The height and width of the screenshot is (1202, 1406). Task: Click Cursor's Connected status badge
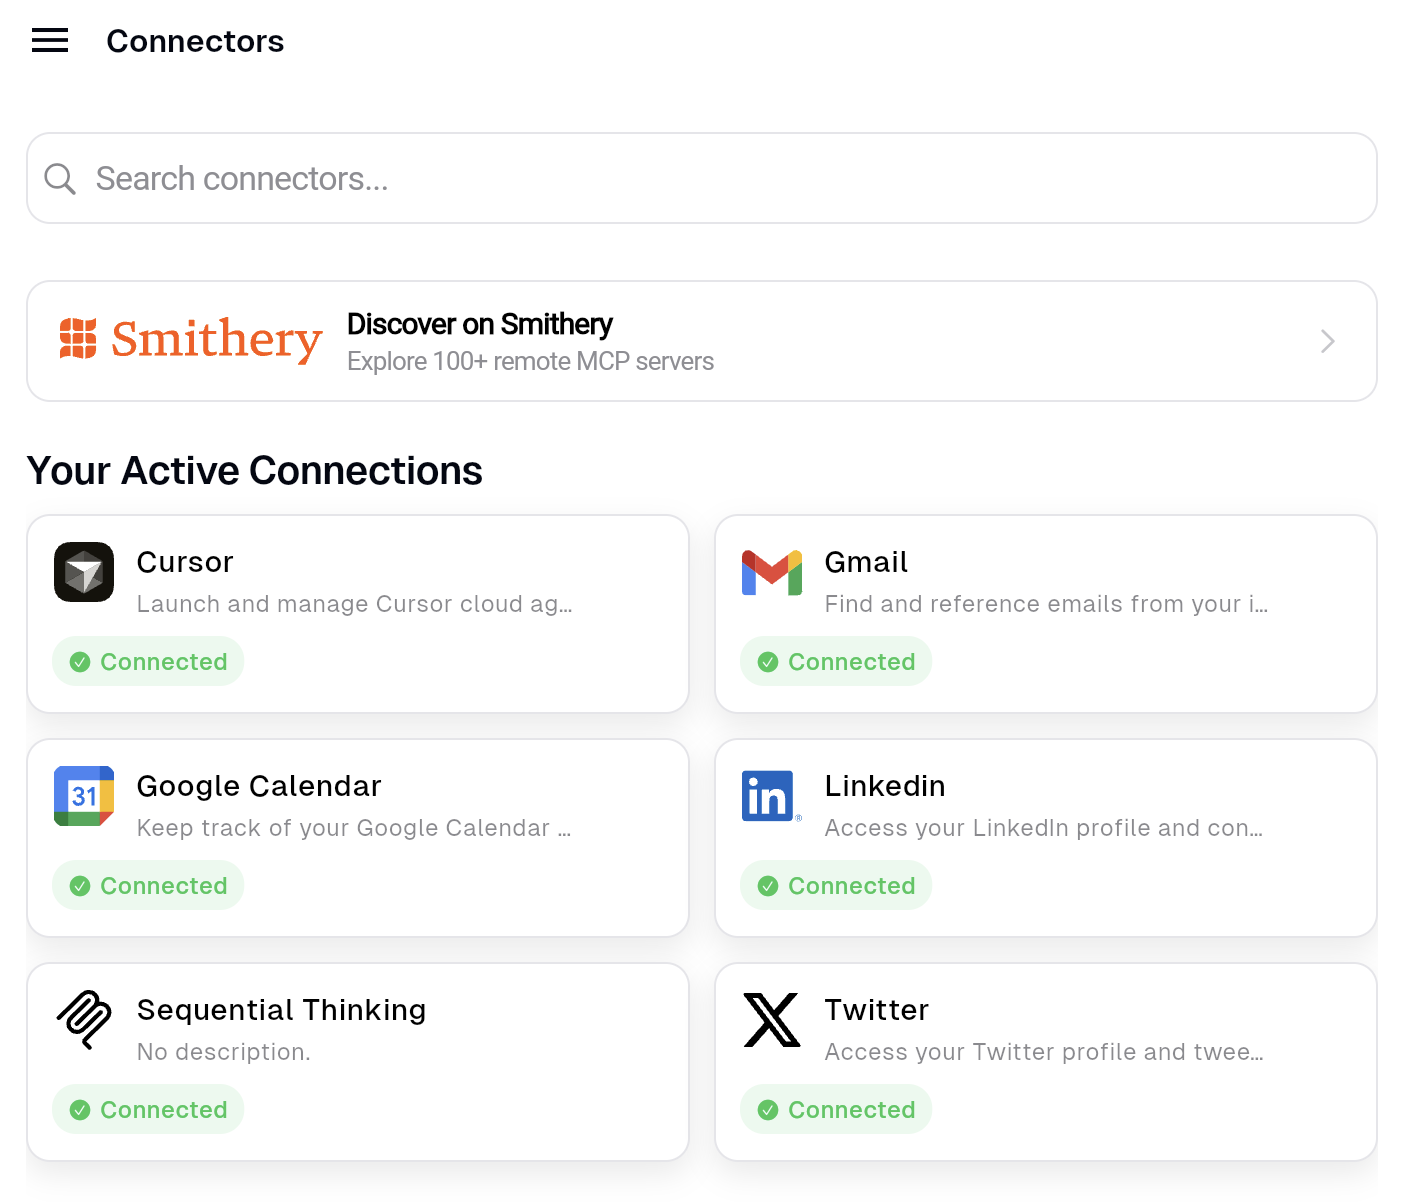click(148, 662)
